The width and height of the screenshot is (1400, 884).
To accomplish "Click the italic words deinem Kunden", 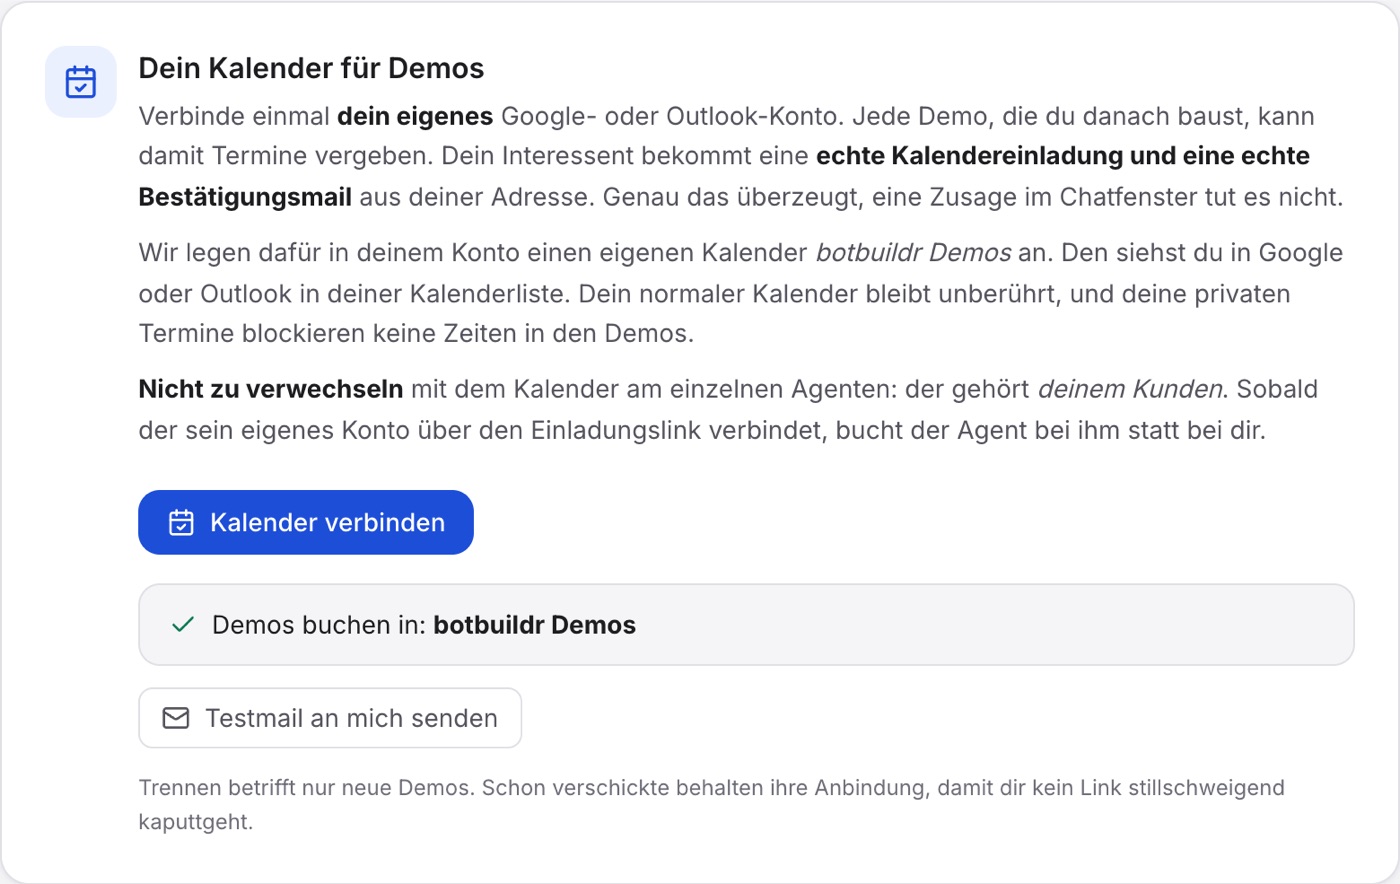I will [x=1130, y=389].
